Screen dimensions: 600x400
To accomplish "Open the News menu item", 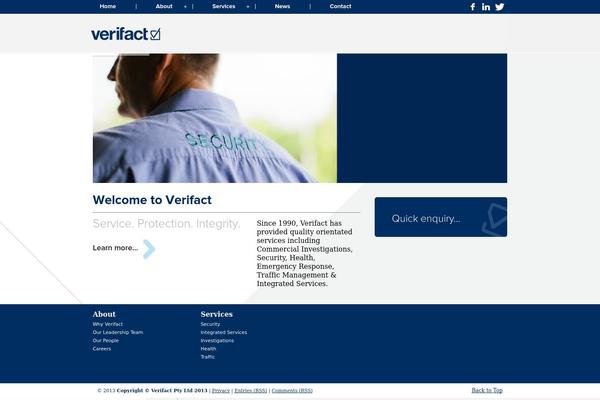I will [x=282, y=7].
